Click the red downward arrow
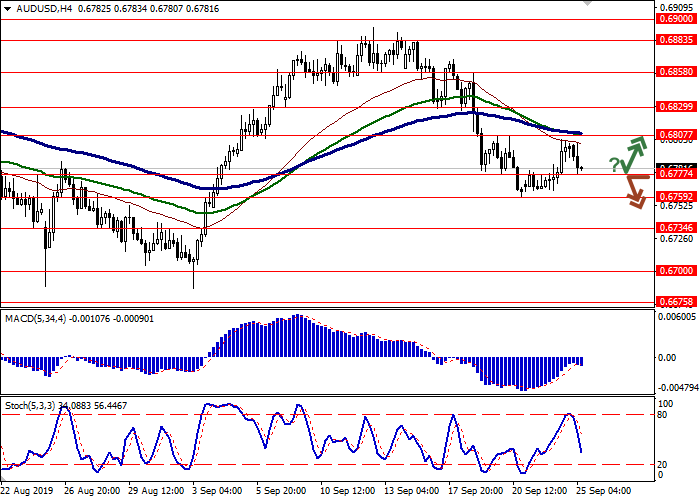This screenshot has width=700, height=500. (632, 191)
